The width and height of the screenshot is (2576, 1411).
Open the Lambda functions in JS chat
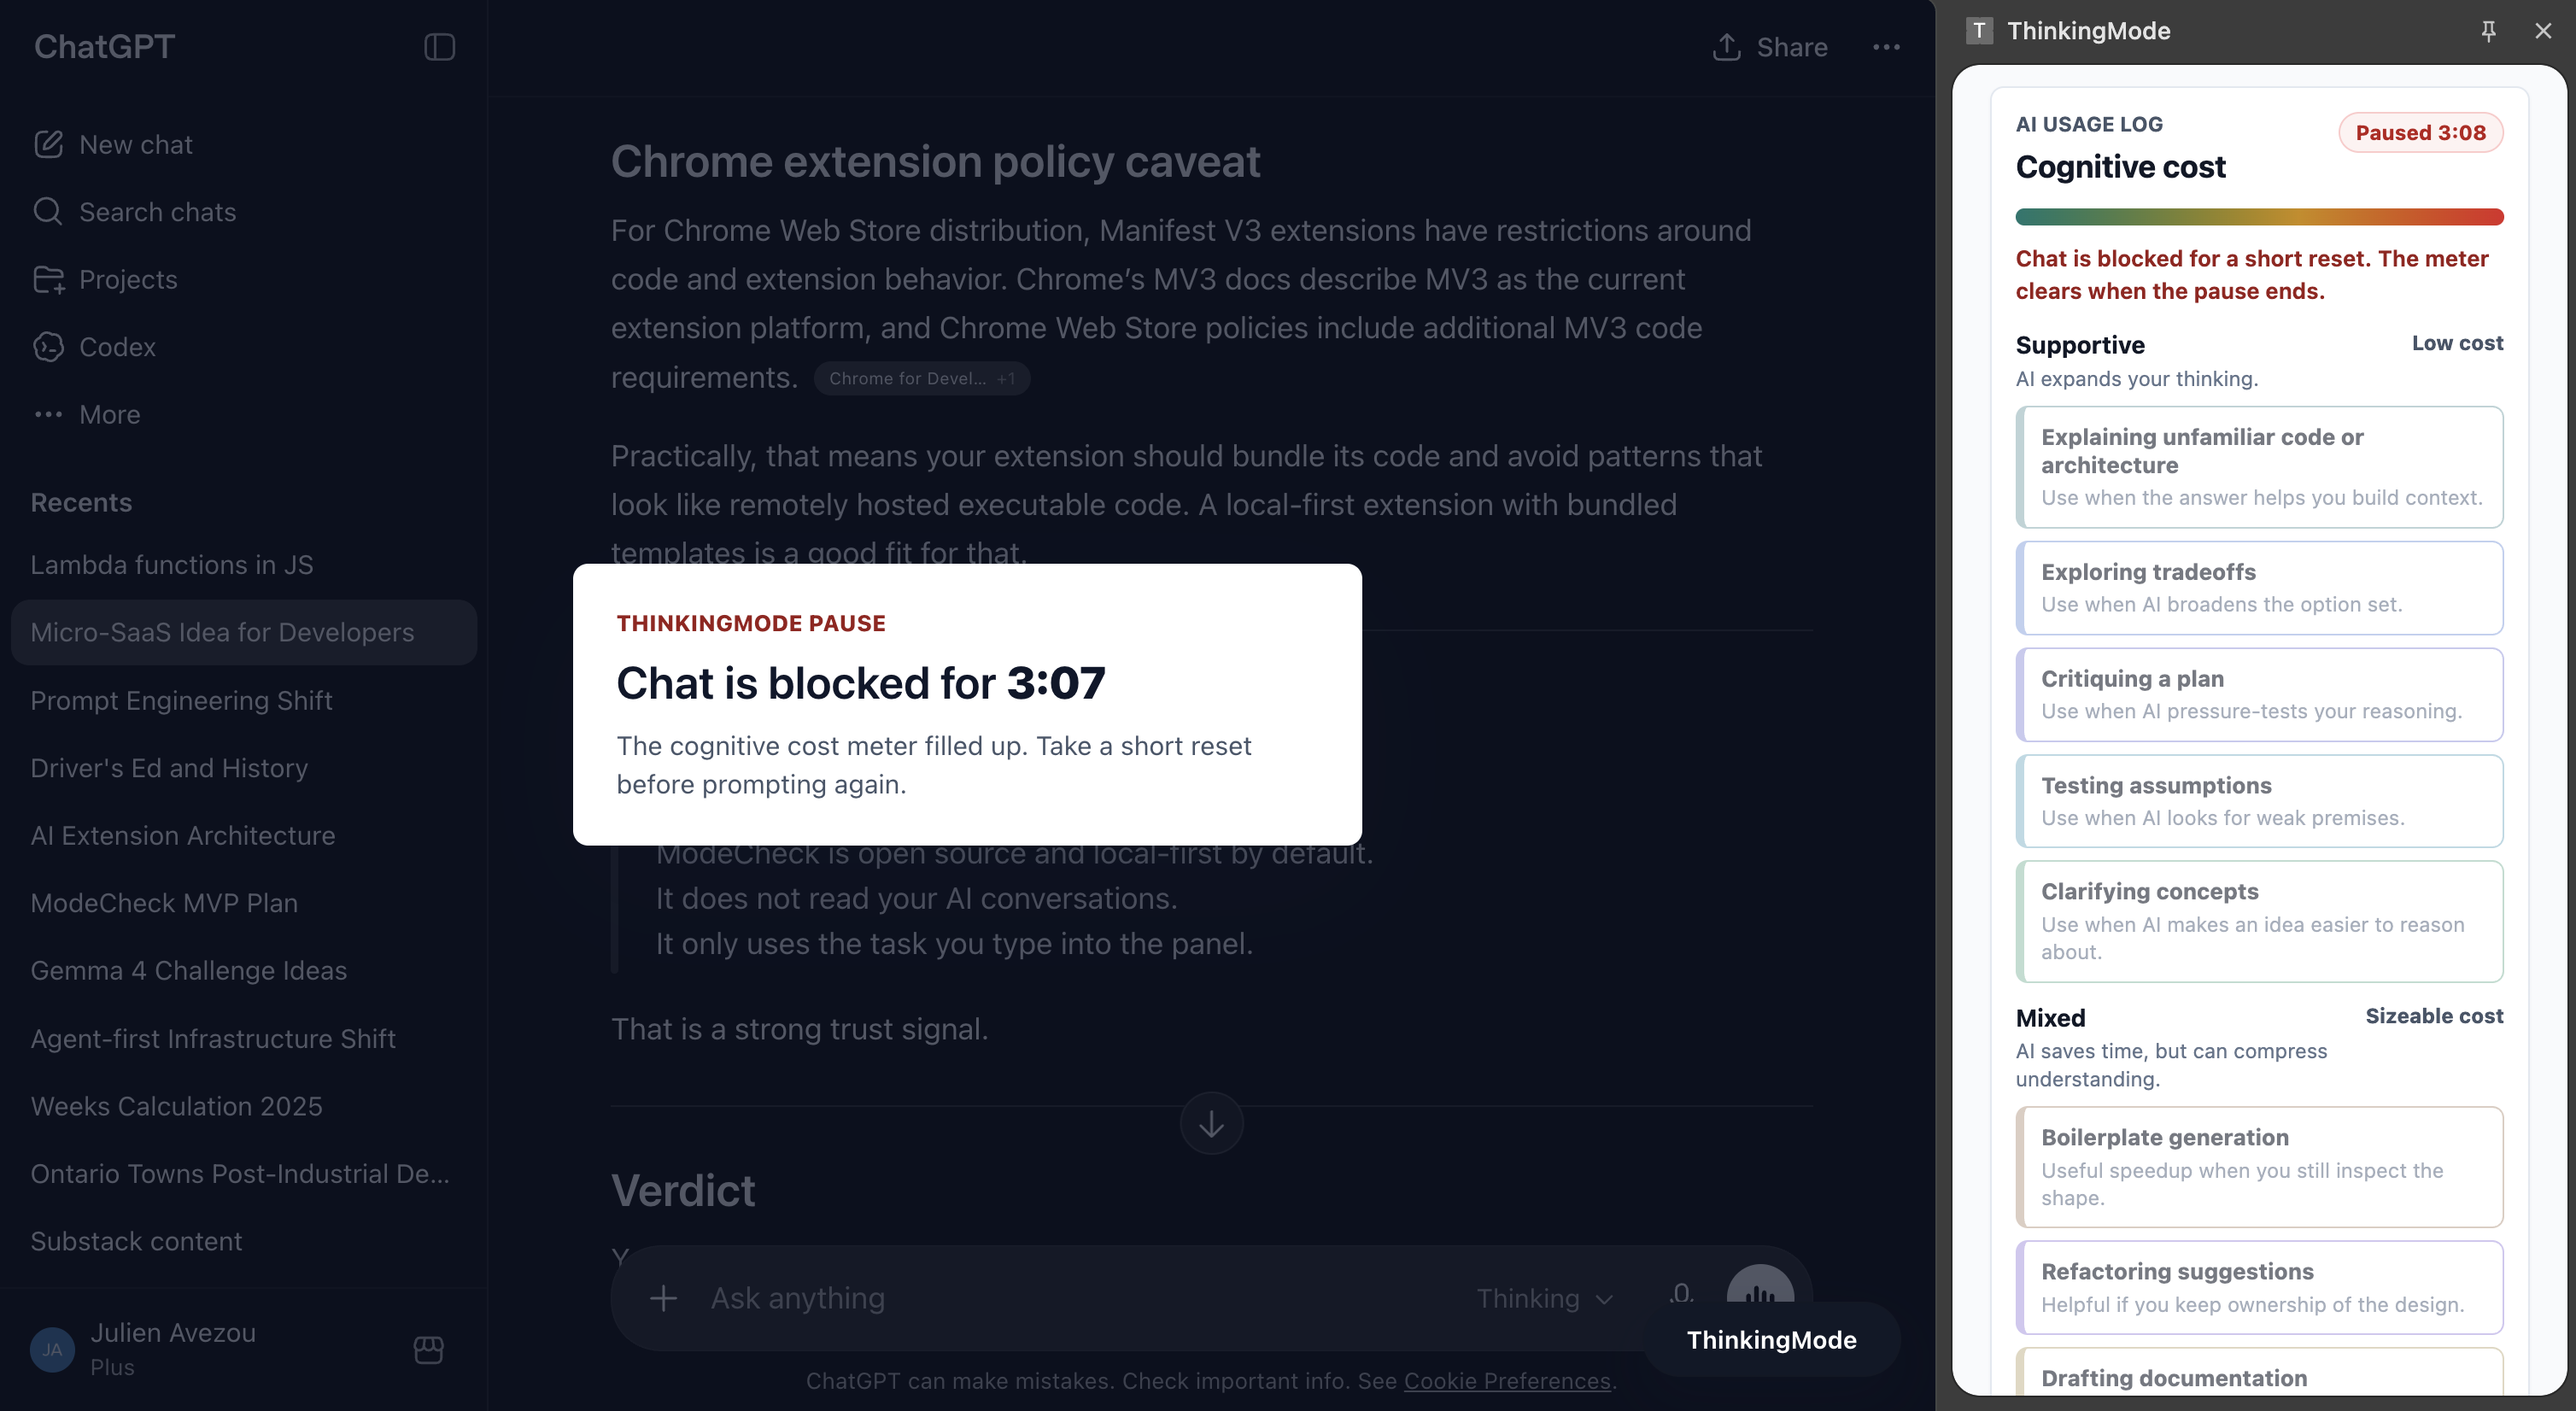172,565
